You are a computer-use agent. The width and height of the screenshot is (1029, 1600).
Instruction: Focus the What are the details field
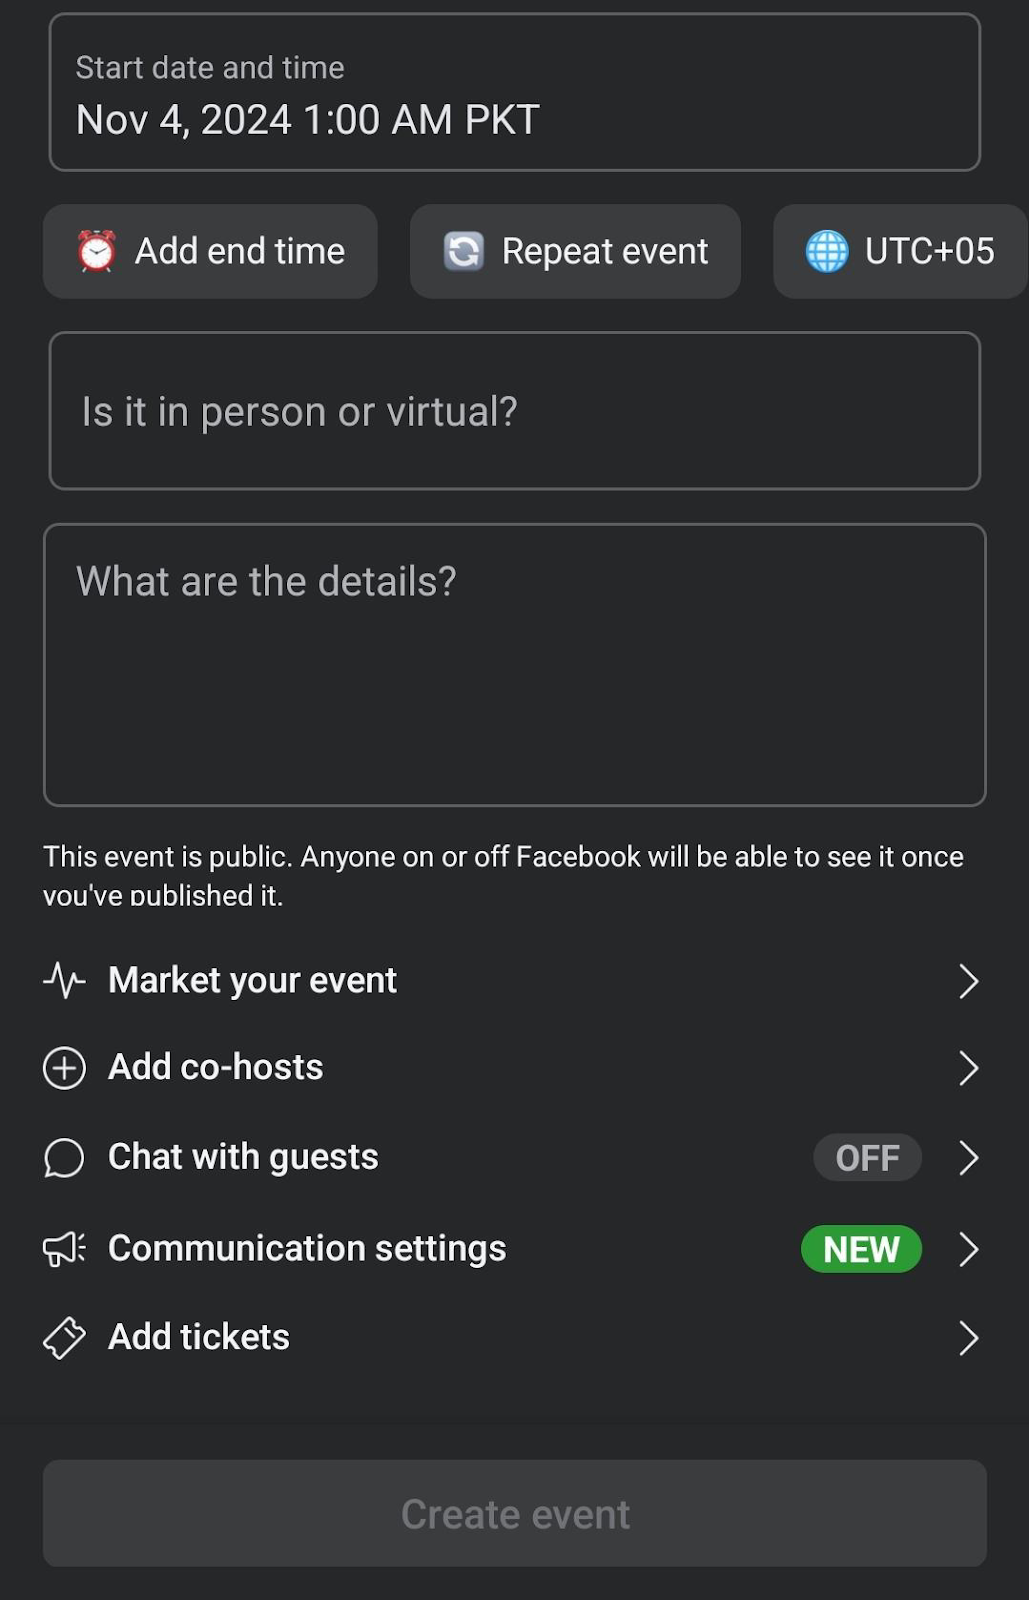[514, 664]
